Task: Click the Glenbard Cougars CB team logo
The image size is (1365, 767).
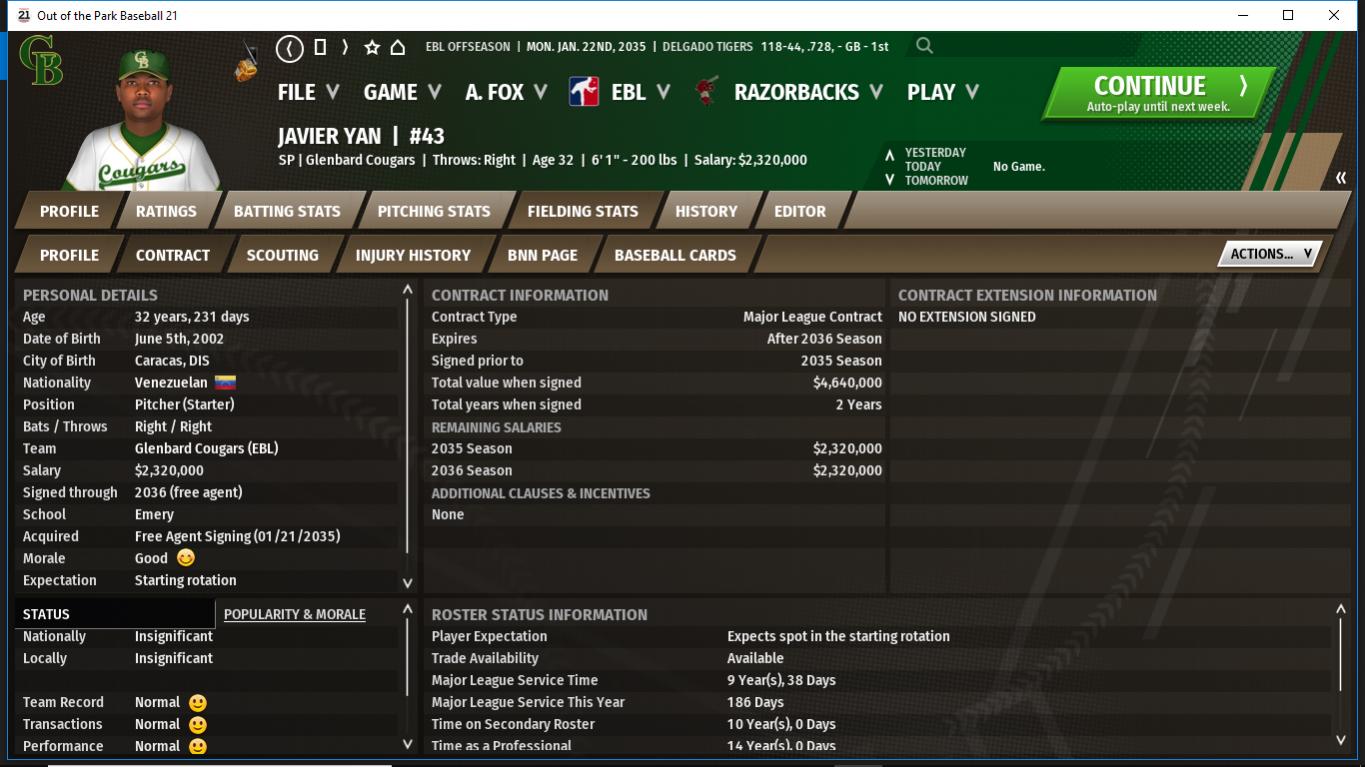Action: pyautogui.click(x=41, y=60)
